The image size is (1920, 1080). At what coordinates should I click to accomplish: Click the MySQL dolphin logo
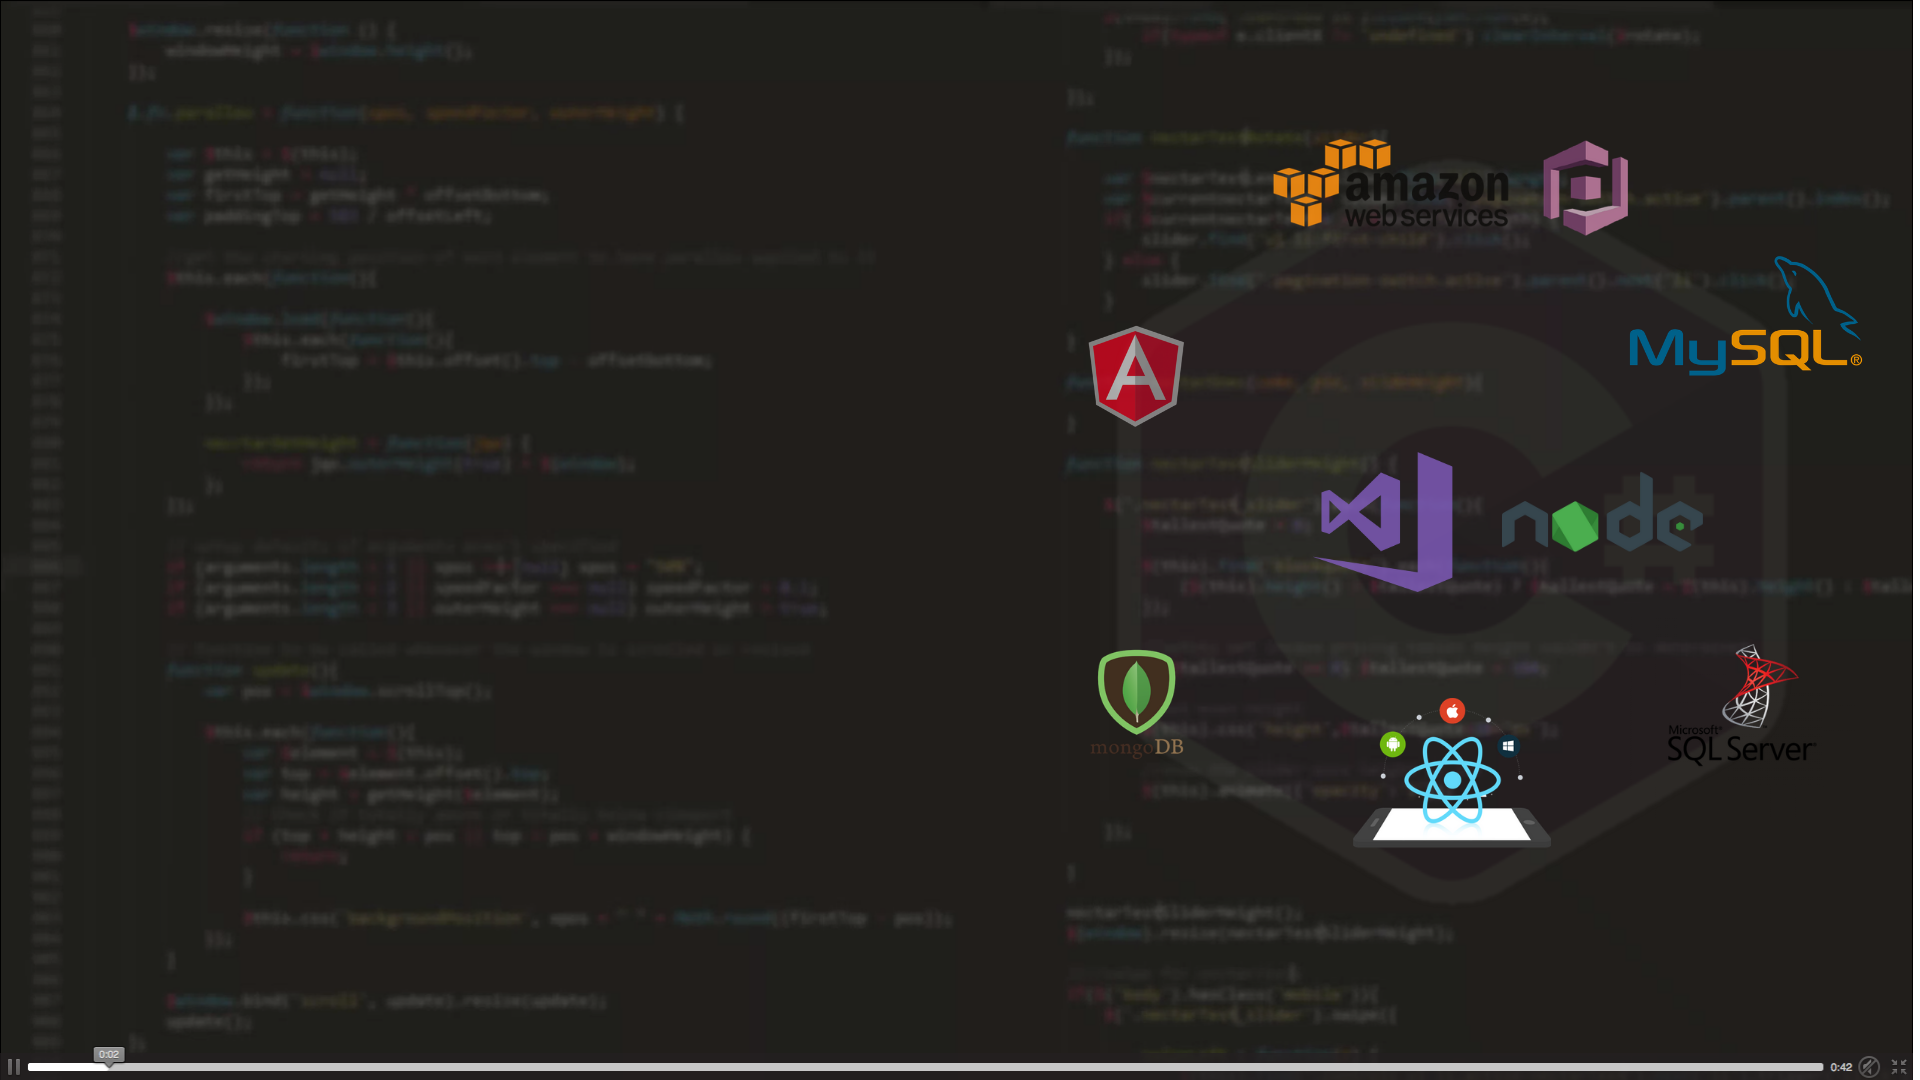pos(1745,316)
